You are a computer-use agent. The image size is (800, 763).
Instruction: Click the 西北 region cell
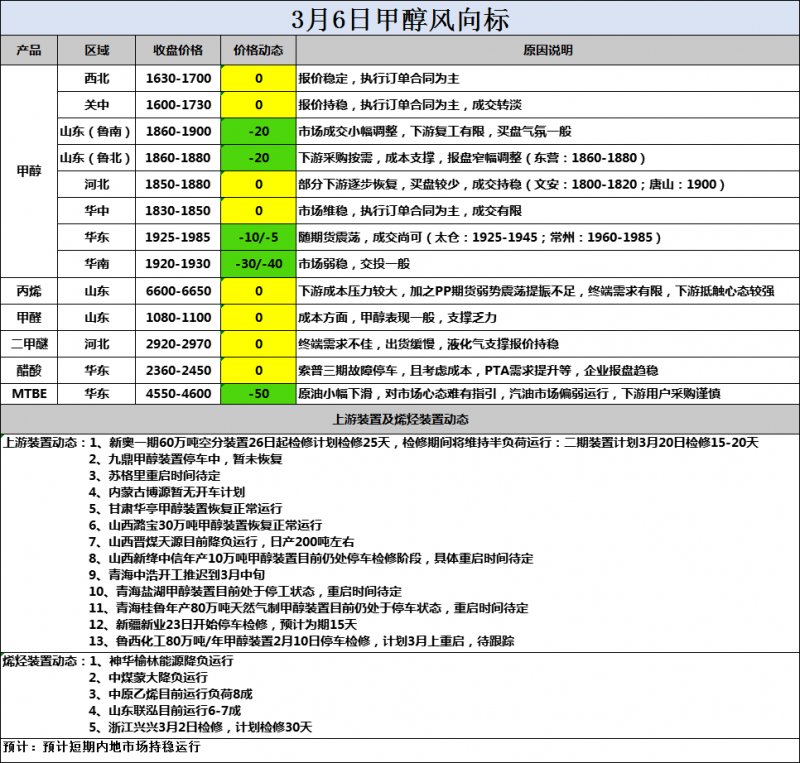[x=96, y=79]
